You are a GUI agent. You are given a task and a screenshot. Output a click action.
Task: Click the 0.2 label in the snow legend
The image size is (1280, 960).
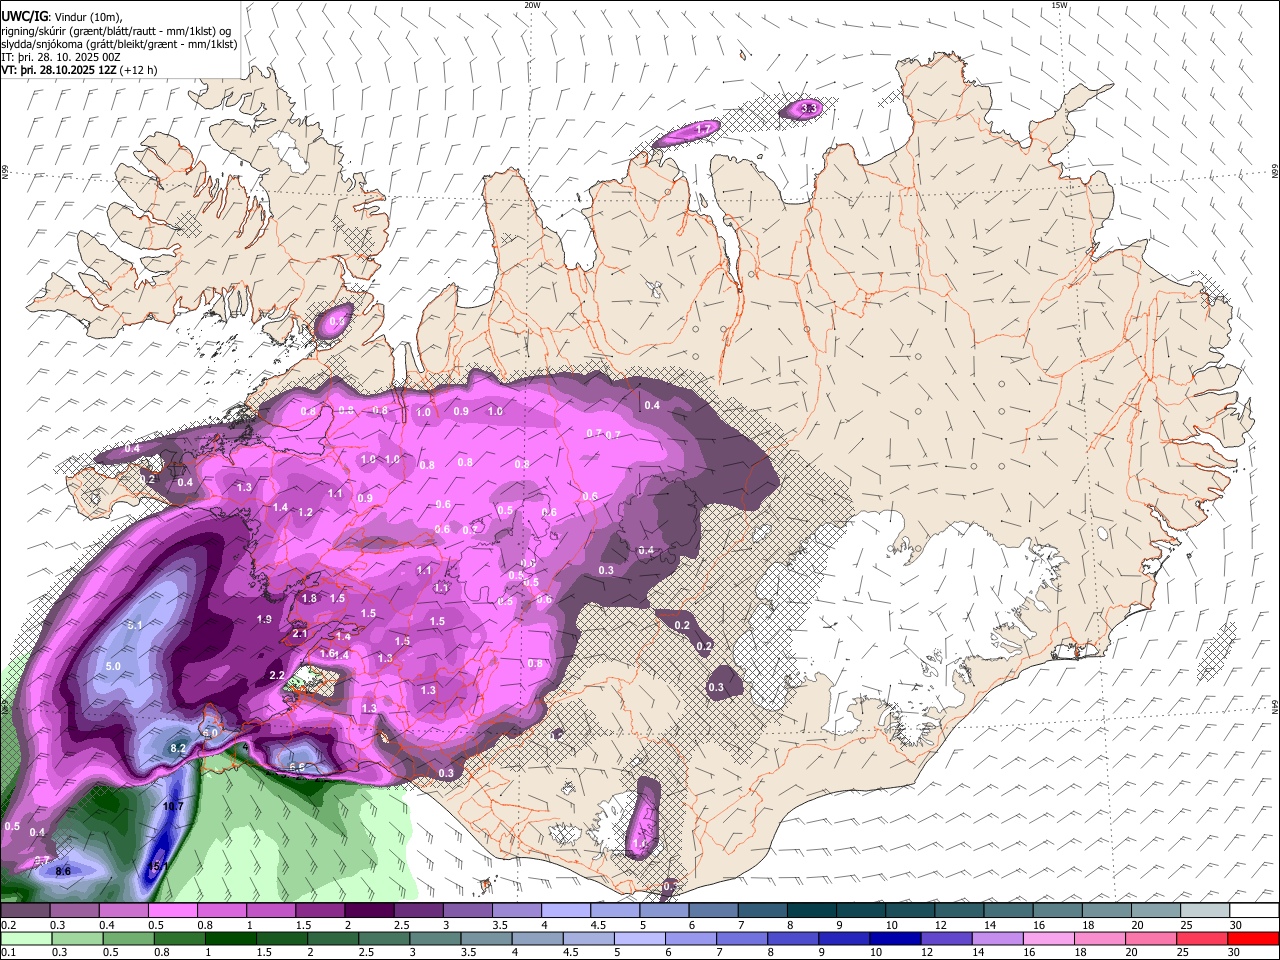click(x=8, y=923)
